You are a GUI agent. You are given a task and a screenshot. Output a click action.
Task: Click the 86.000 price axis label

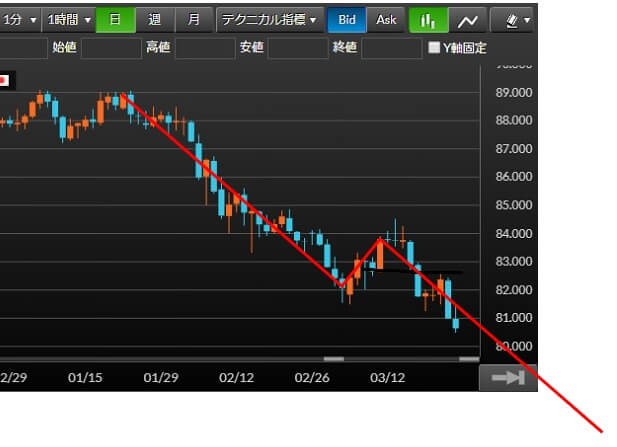click(514, 177)
